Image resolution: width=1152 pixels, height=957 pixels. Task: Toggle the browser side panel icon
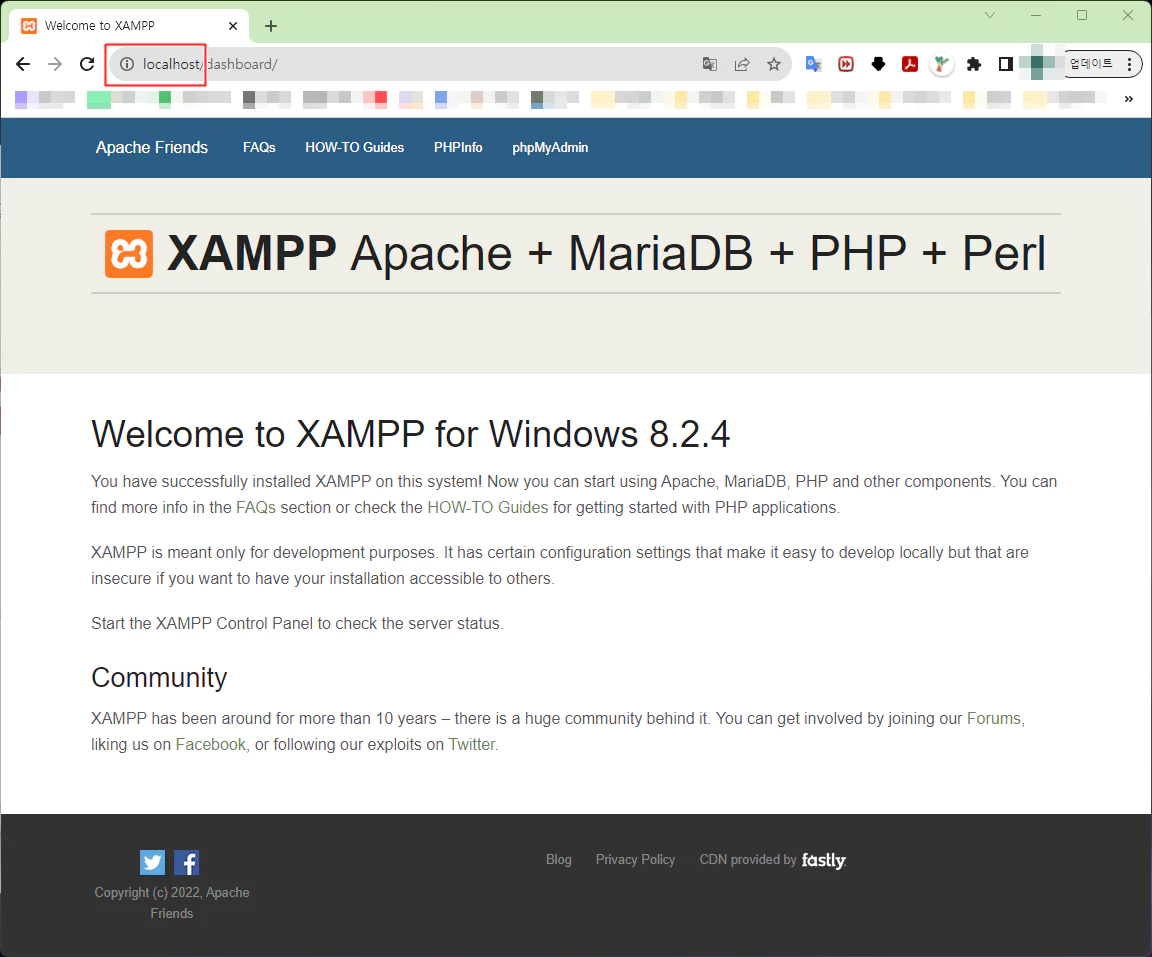(x=1006, y=64)
